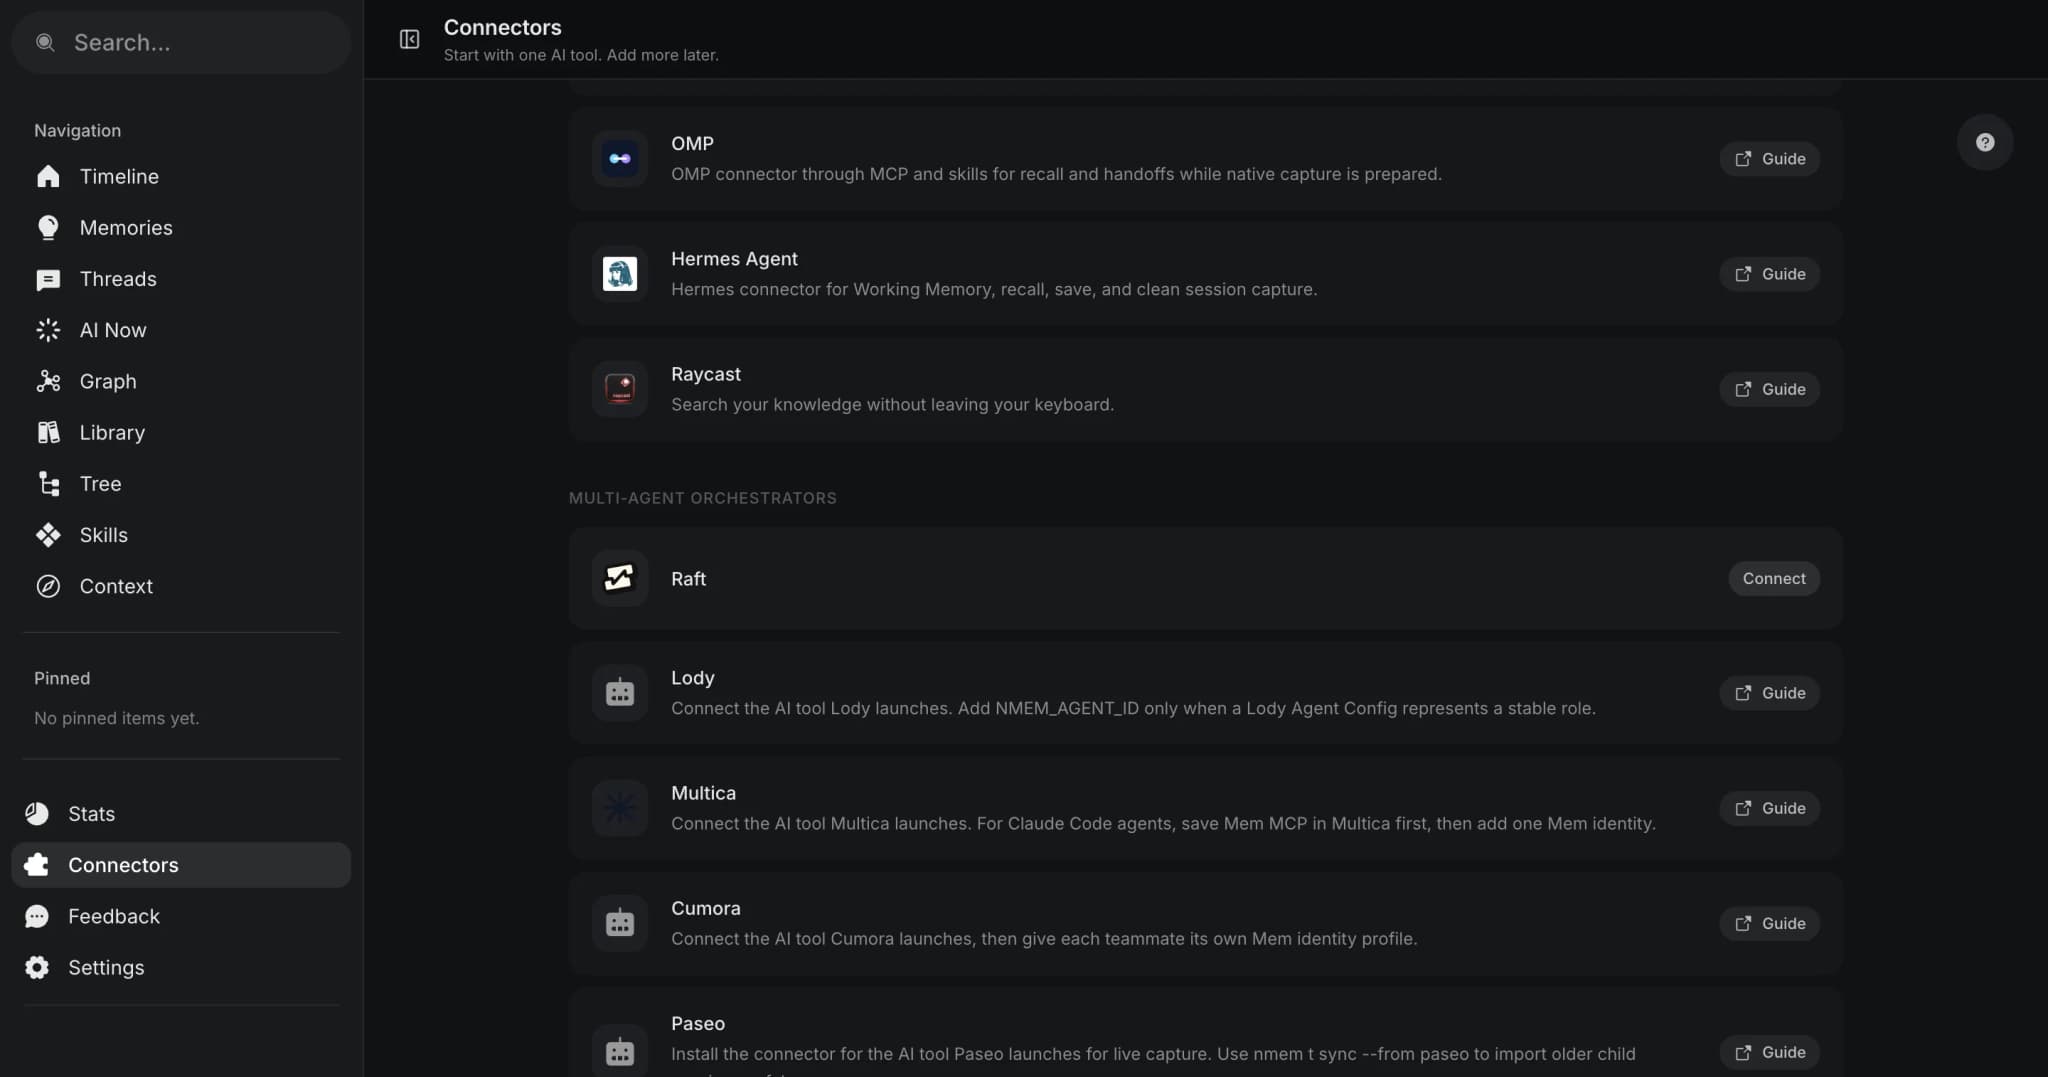Click the Hermes Agent title
Screen dimensions: 2048x1077
pos(734,258)
